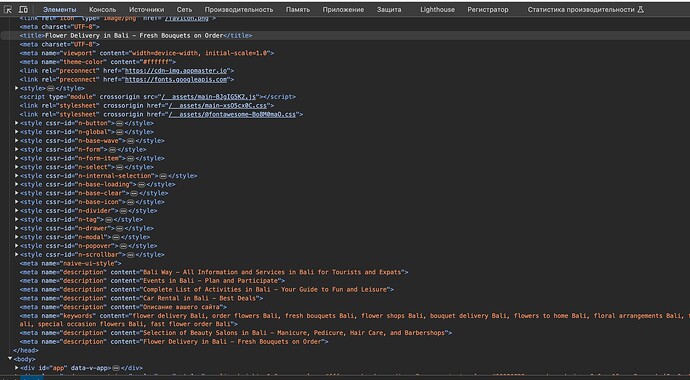Switch to the Память tab

pos(298,10)
